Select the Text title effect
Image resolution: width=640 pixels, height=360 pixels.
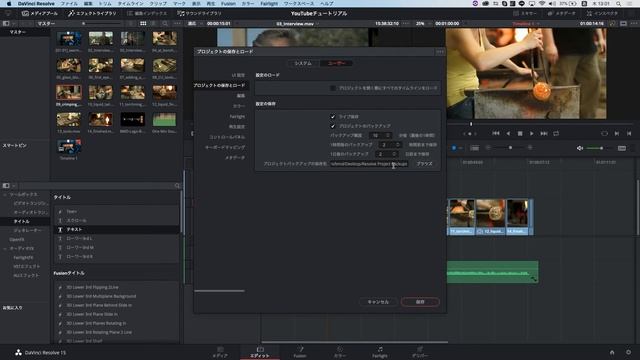click(116, 230)
